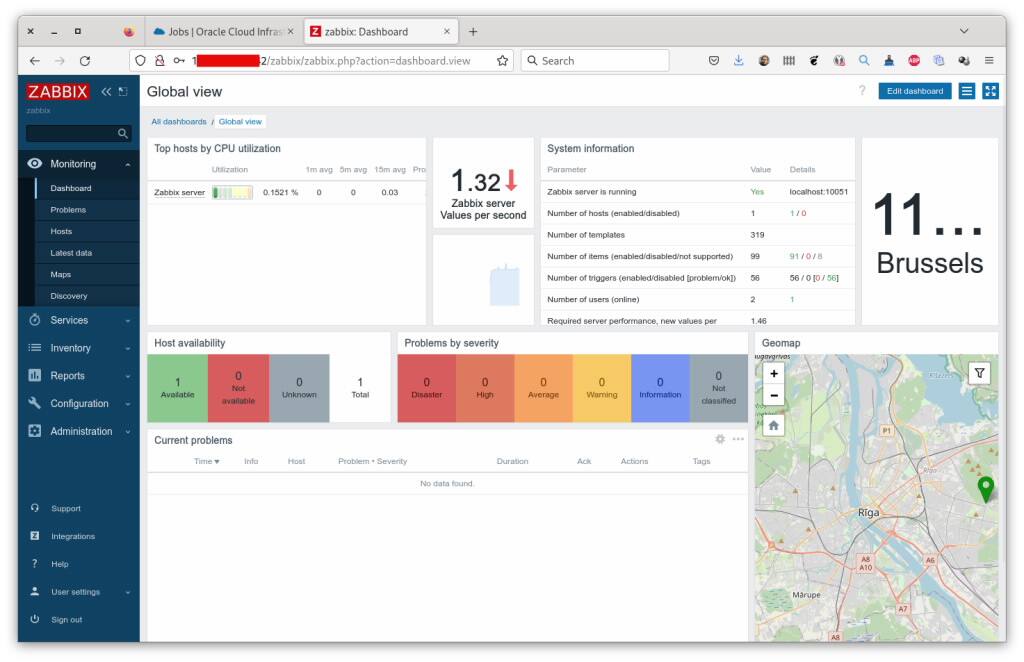The height and width of the screenshot is (662, 1024).
Task: Expand the User settings menu
Action: (79, 592)
